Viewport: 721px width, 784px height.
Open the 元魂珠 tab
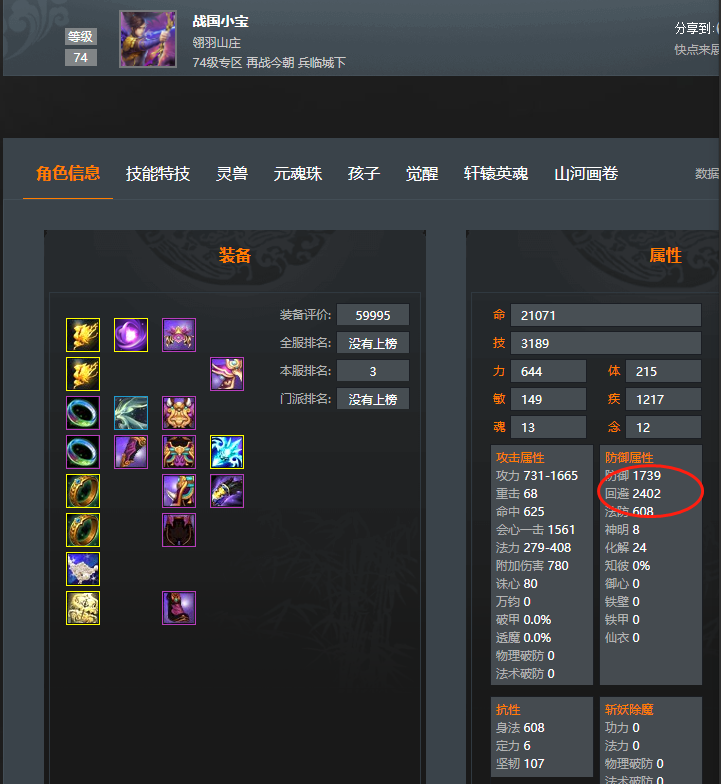click(298, 174)
